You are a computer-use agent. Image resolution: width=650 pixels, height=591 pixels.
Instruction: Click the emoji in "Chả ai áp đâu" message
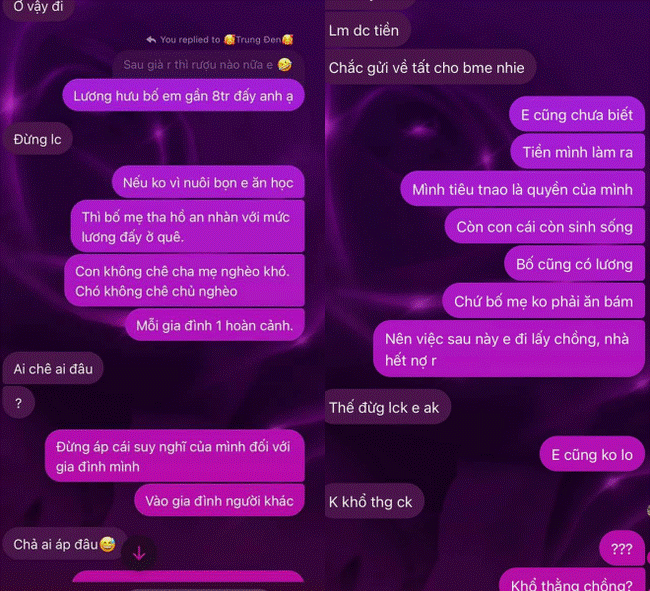(x=107, y=544)
